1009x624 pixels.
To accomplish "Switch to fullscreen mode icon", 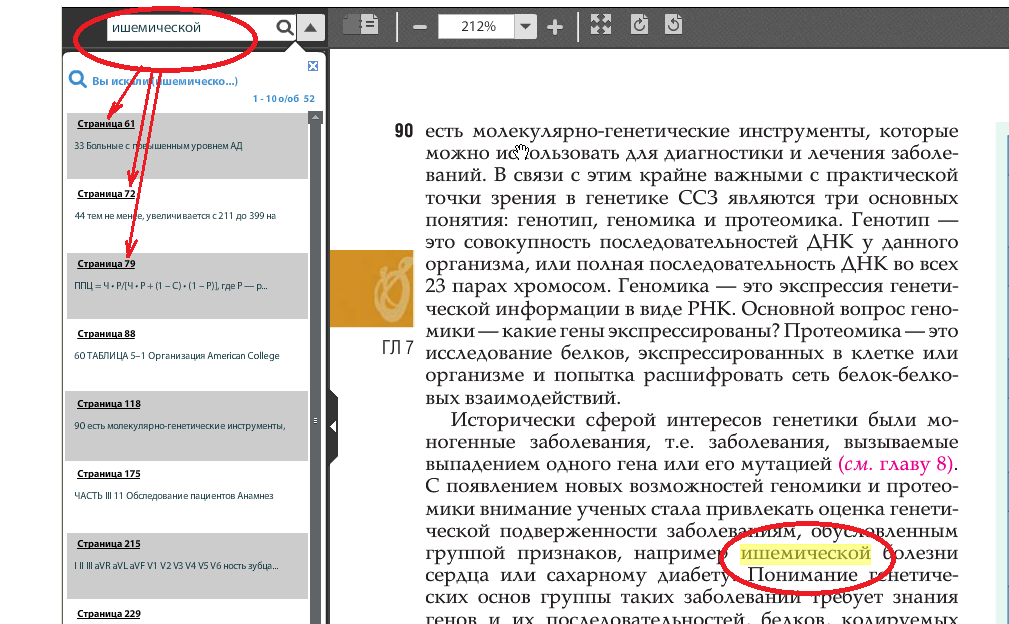I will [600, 24].
